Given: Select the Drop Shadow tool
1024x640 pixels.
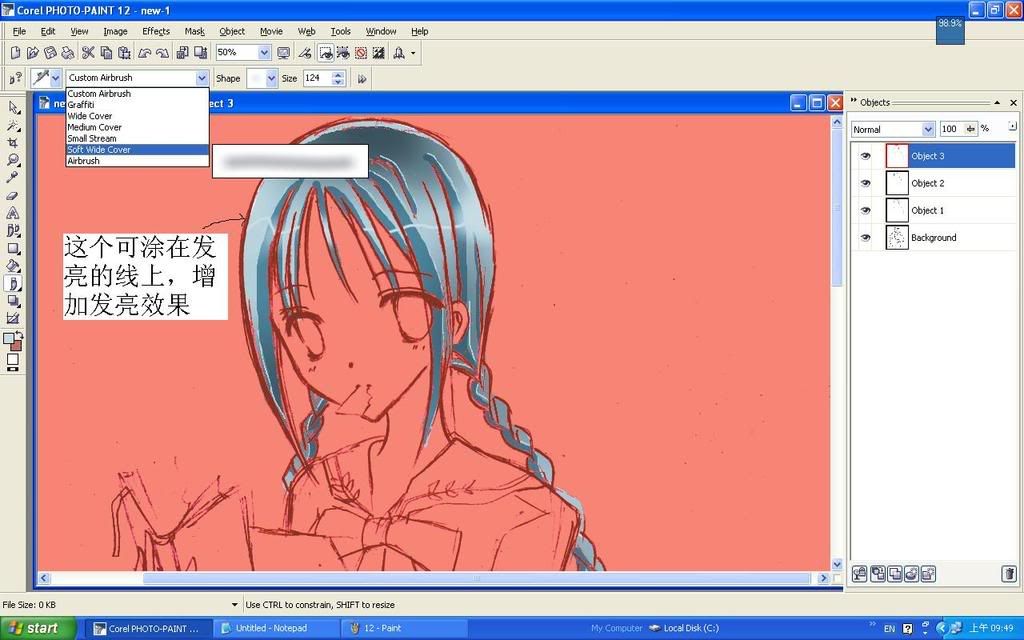Looking at the screenshot, I should [13, 301].
